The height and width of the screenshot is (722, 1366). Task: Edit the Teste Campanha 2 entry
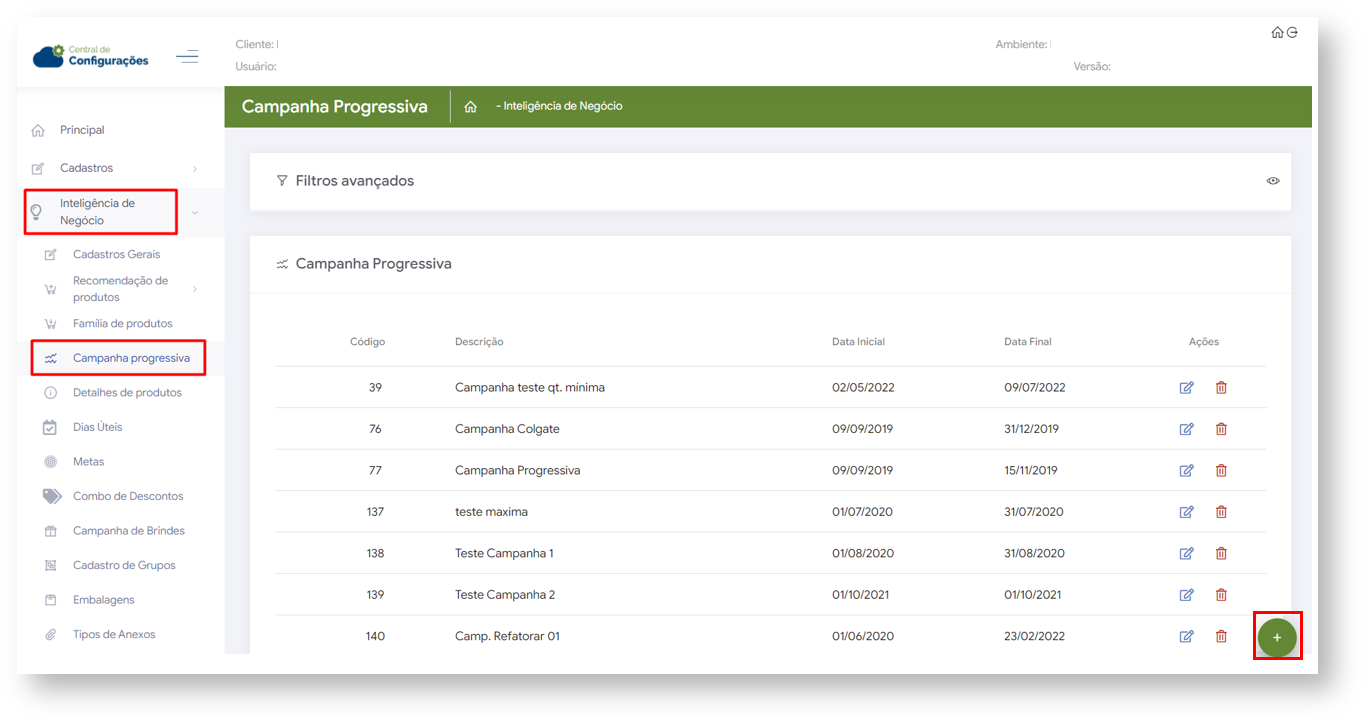point(1186,595)
